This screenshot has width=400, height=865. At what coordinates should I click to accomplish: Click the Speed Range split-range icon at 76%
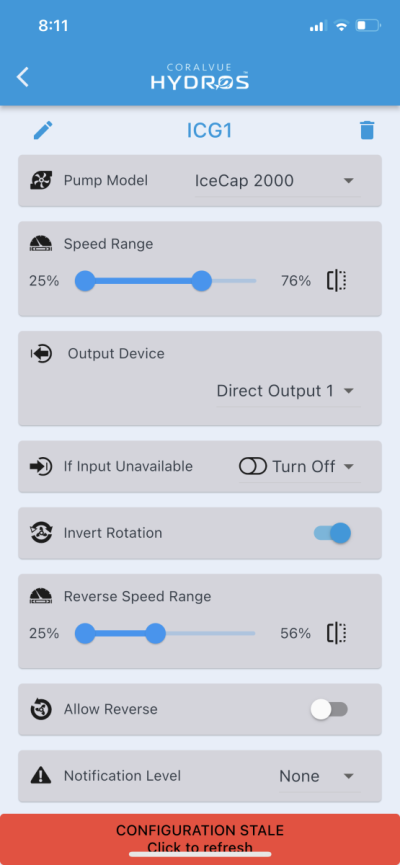[337, 281]
